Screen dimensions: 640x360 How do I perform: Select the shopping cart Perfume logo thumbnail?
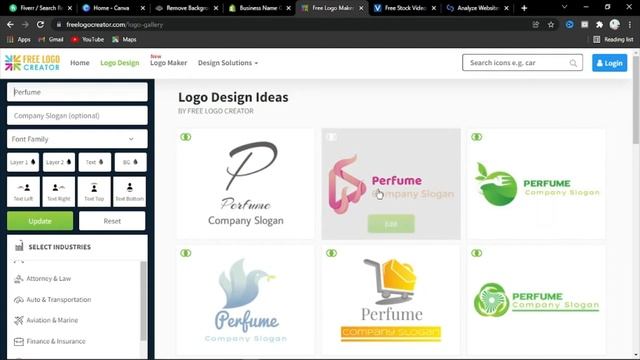[x=391, y=300]
